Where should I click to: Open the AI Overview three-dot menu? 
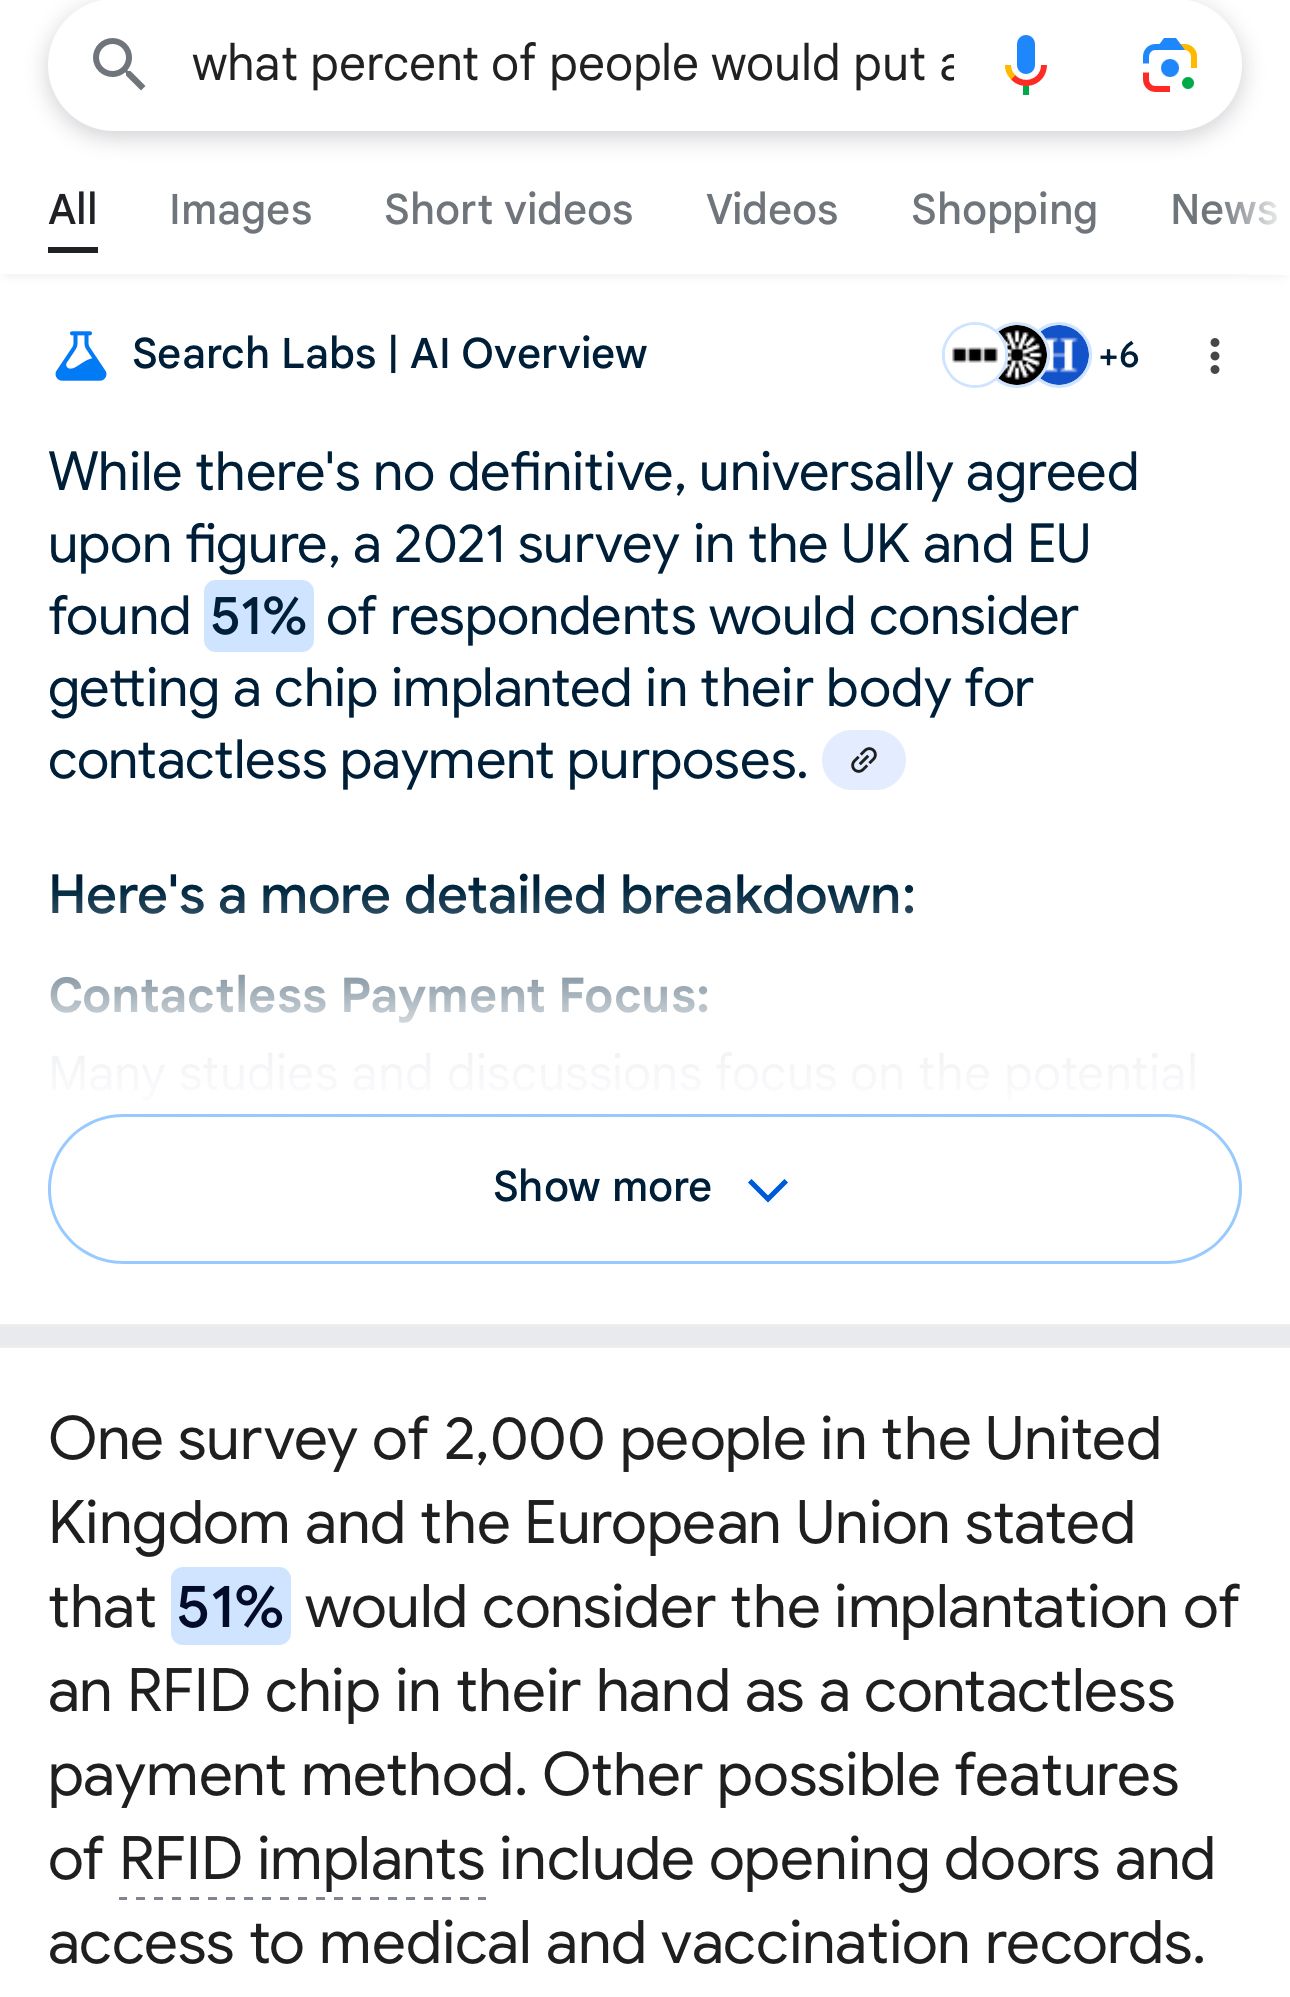point(1214,356)
